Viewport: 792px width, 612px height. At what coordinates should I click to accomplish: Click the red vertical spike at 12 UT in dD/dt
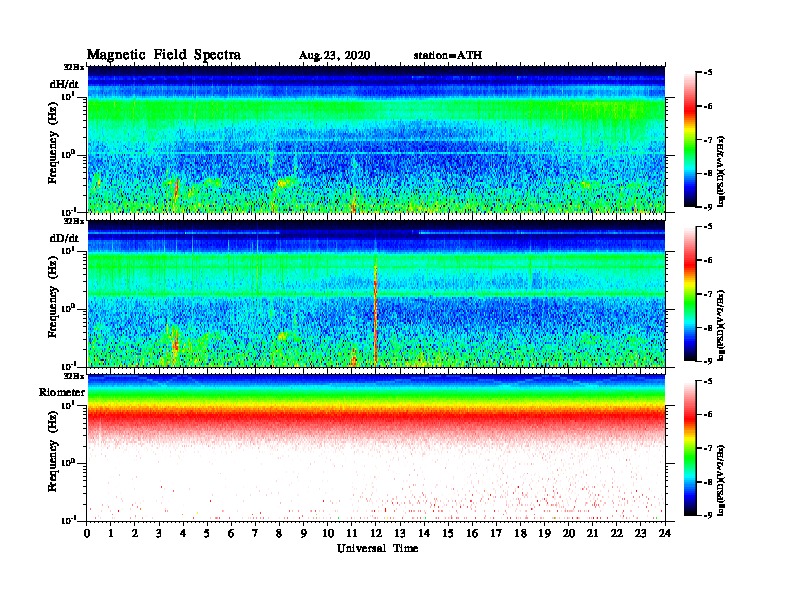click(375, 313)
